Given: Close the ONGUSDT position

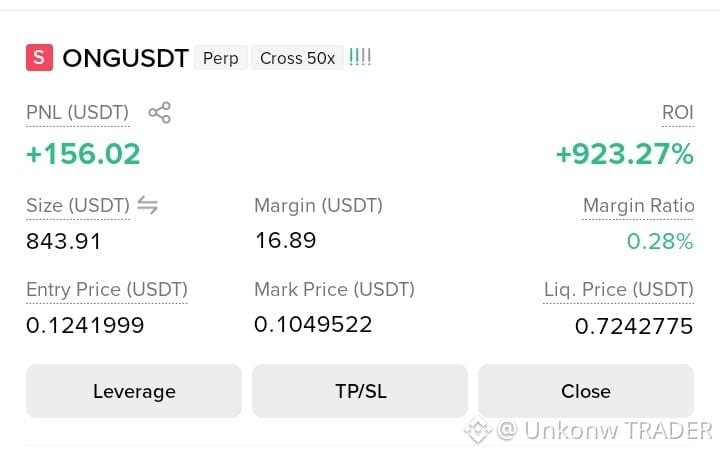Looking at the screenshot, I should (x=586, y=391).
